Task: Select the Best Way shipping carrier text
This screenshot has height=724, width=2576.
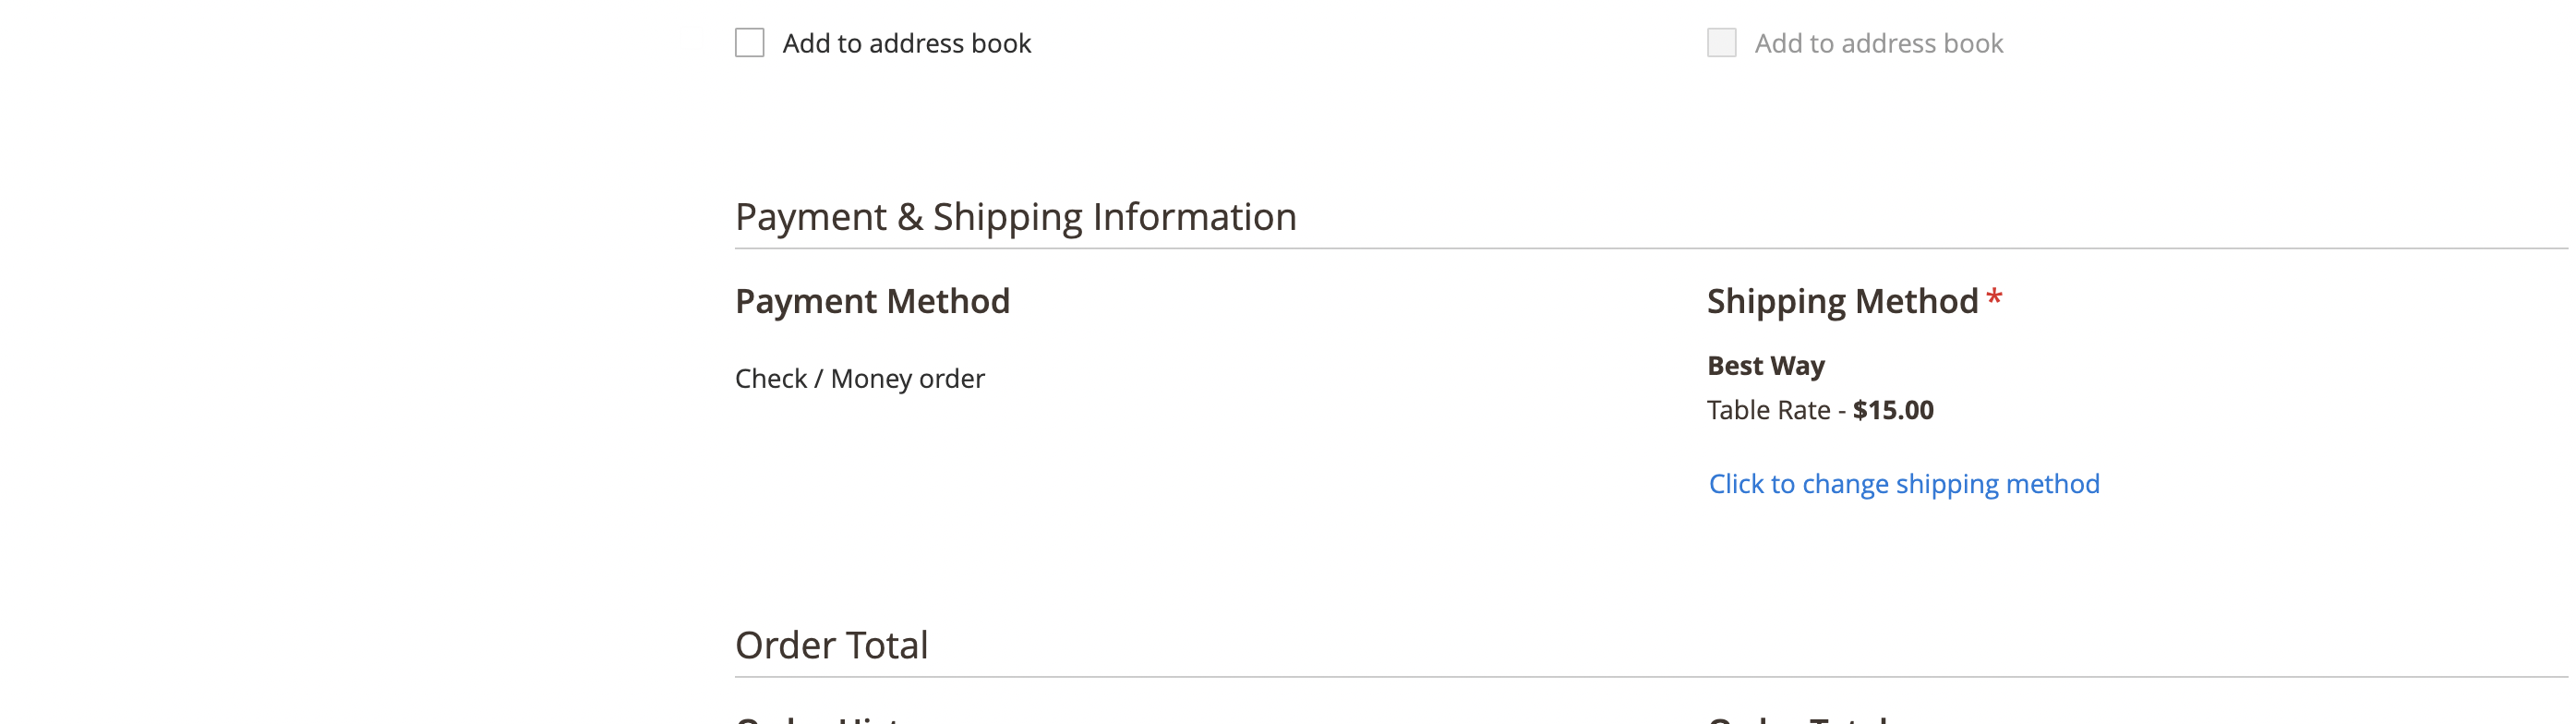Action: [1765, 365]
